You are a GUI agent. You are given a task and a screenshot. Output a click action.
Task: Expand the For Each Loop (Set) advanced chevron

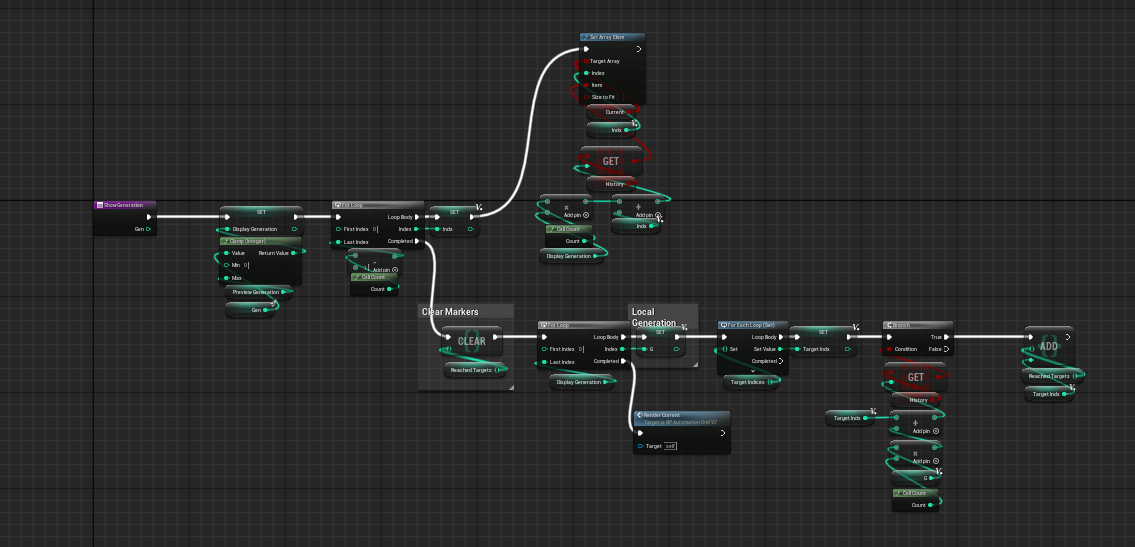753,371
